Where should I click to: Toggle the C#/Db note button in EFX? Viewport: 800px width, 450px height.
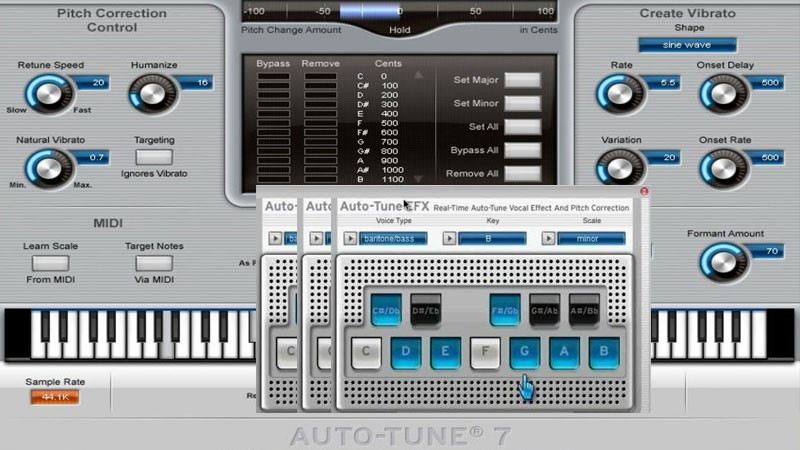[x=386, y=310]
